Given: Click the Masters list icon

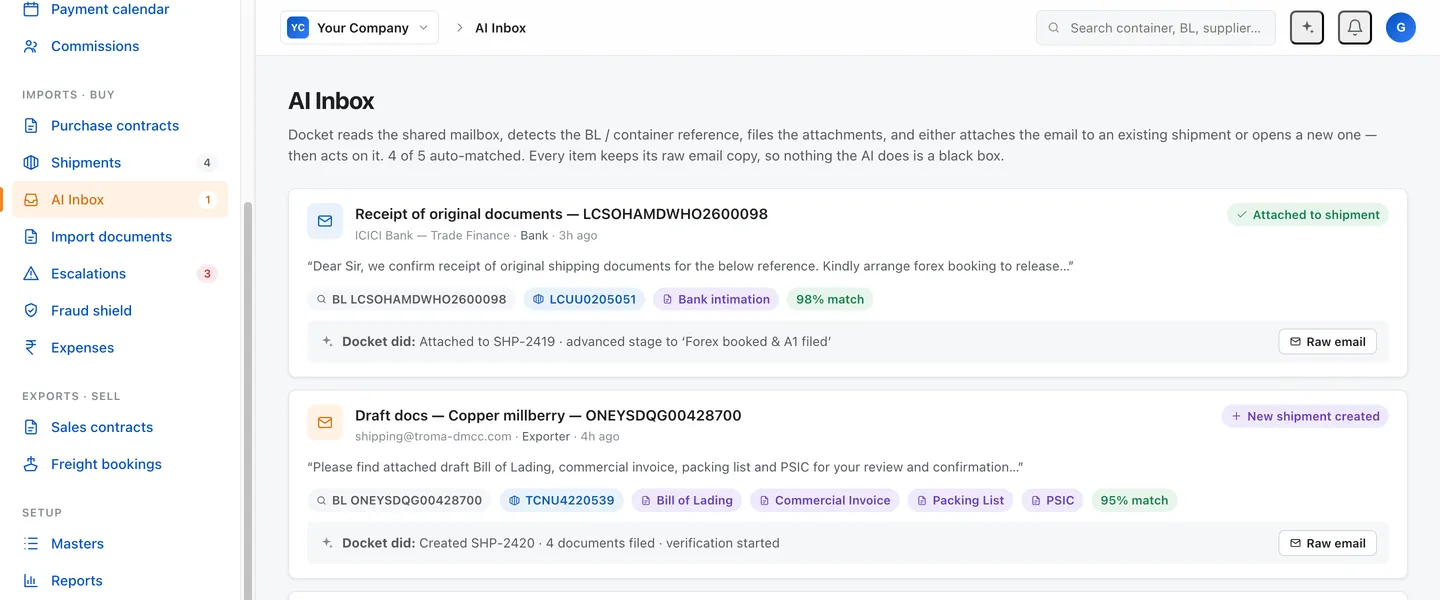Looking at the screenshot, I should (31, 544).
